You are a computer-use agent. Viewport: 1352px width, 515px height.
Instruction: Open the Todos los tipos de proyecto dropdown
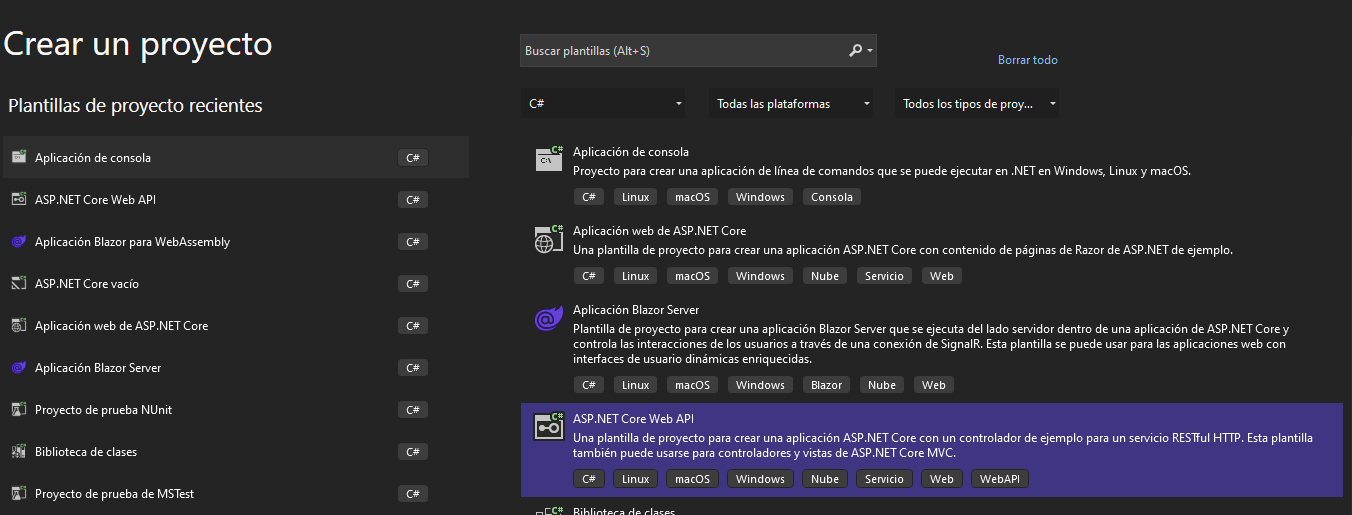[x=977, y=103]
